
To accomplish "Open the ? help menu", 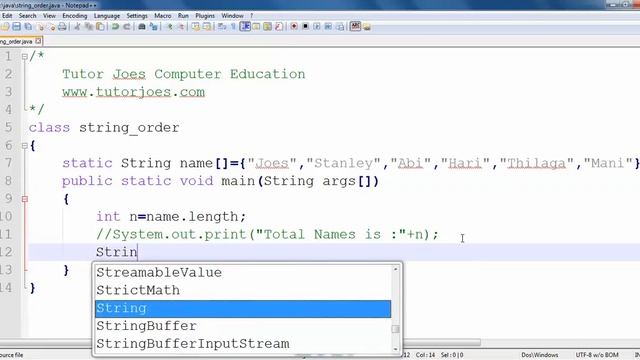I will (x=251, y=16).
